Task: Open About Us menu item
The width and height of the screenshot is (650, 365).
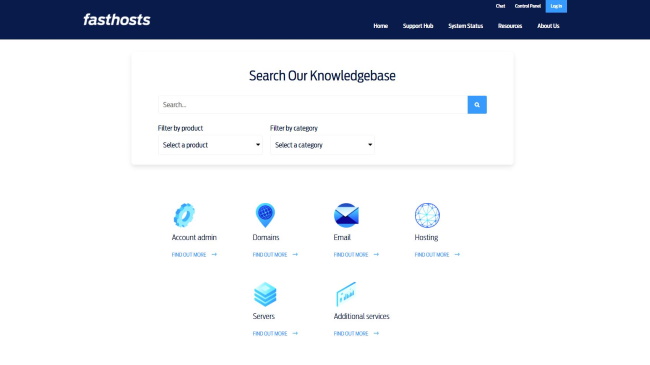Action: point(548,26)
